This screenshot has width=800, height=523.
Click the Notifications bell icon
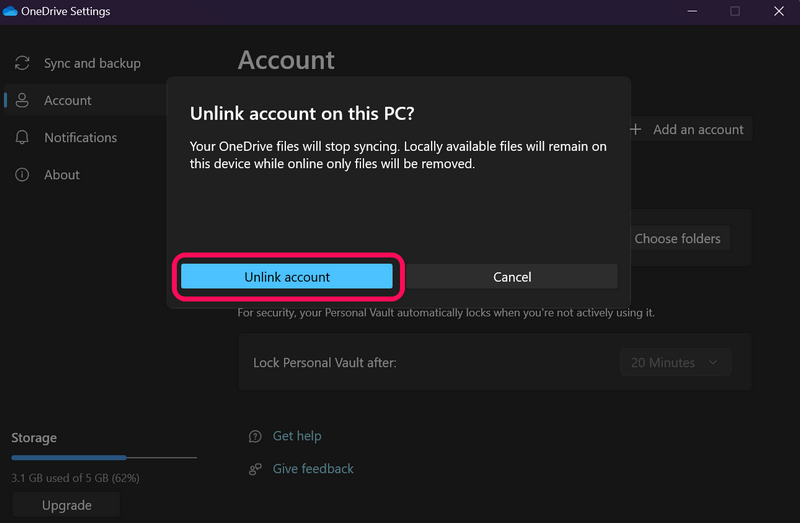coord(22,137)
